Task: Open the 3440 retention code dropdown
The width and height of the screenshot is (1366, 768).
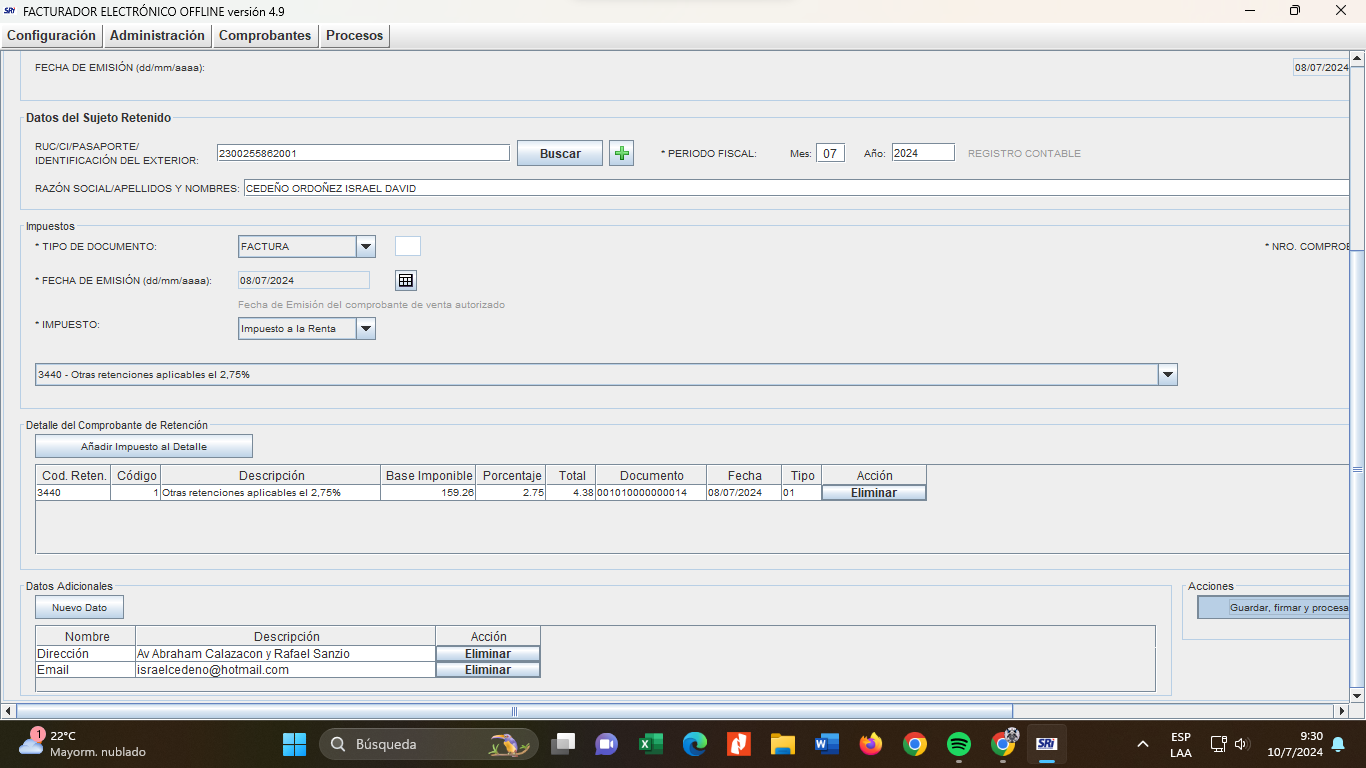Action: pos(1167,375)
